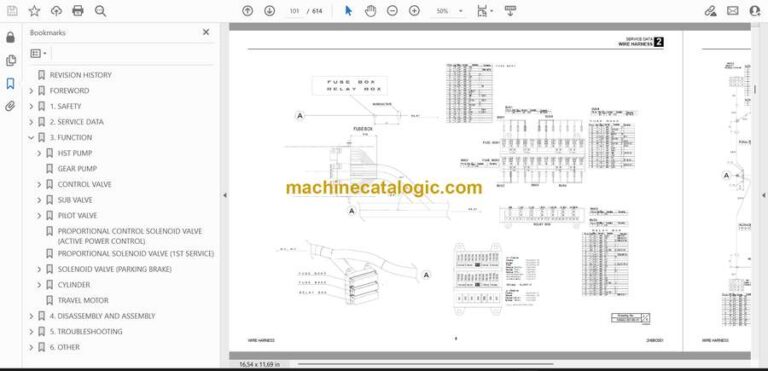Expand the SUB VALVE bookmark
Screen dimensions: 768x371
[39, 200]
